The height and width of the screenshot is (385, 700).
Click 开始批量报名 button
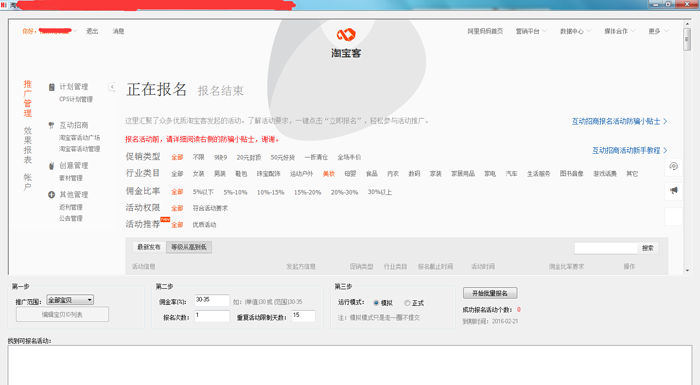[x=490, y=293]
